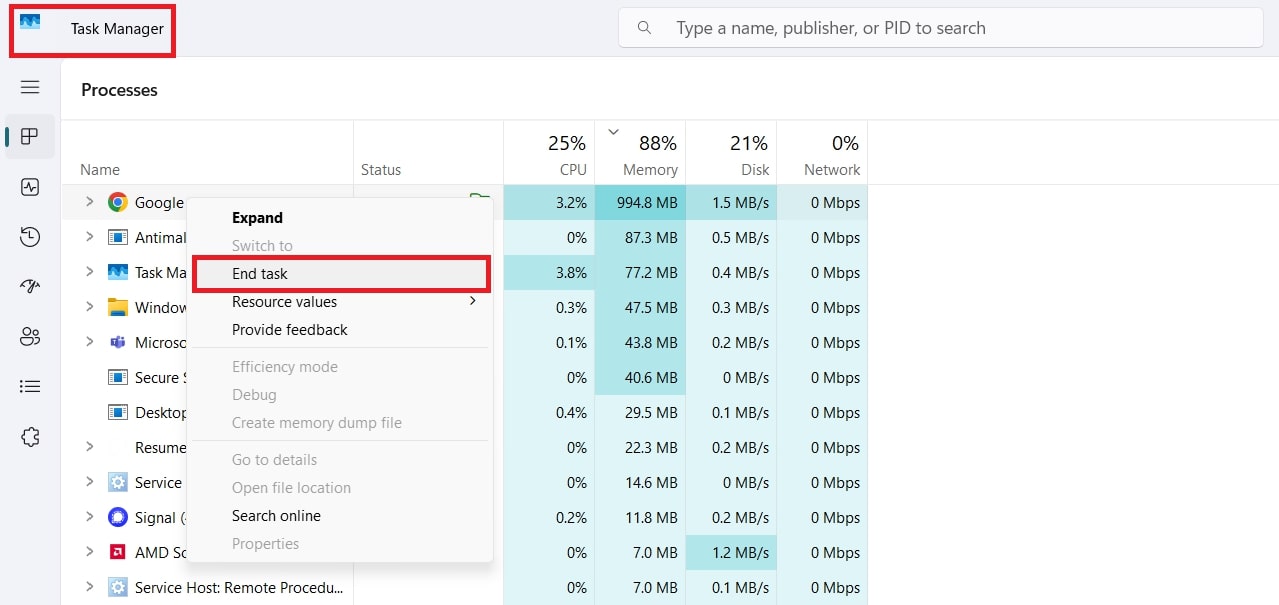The image size is (1279, 605).
Task: Click the Microsoft Teams process icon
Action: pos(118,342)
